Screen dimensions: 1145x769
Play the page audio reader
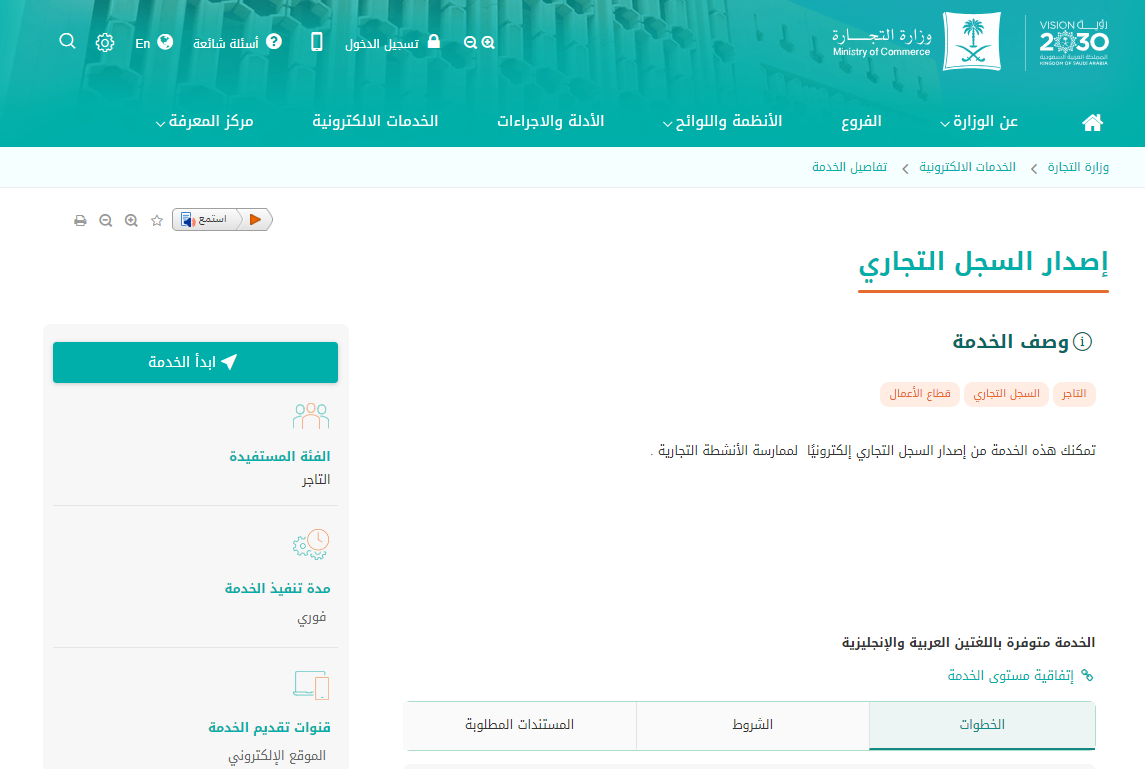[x=256, y=219]
